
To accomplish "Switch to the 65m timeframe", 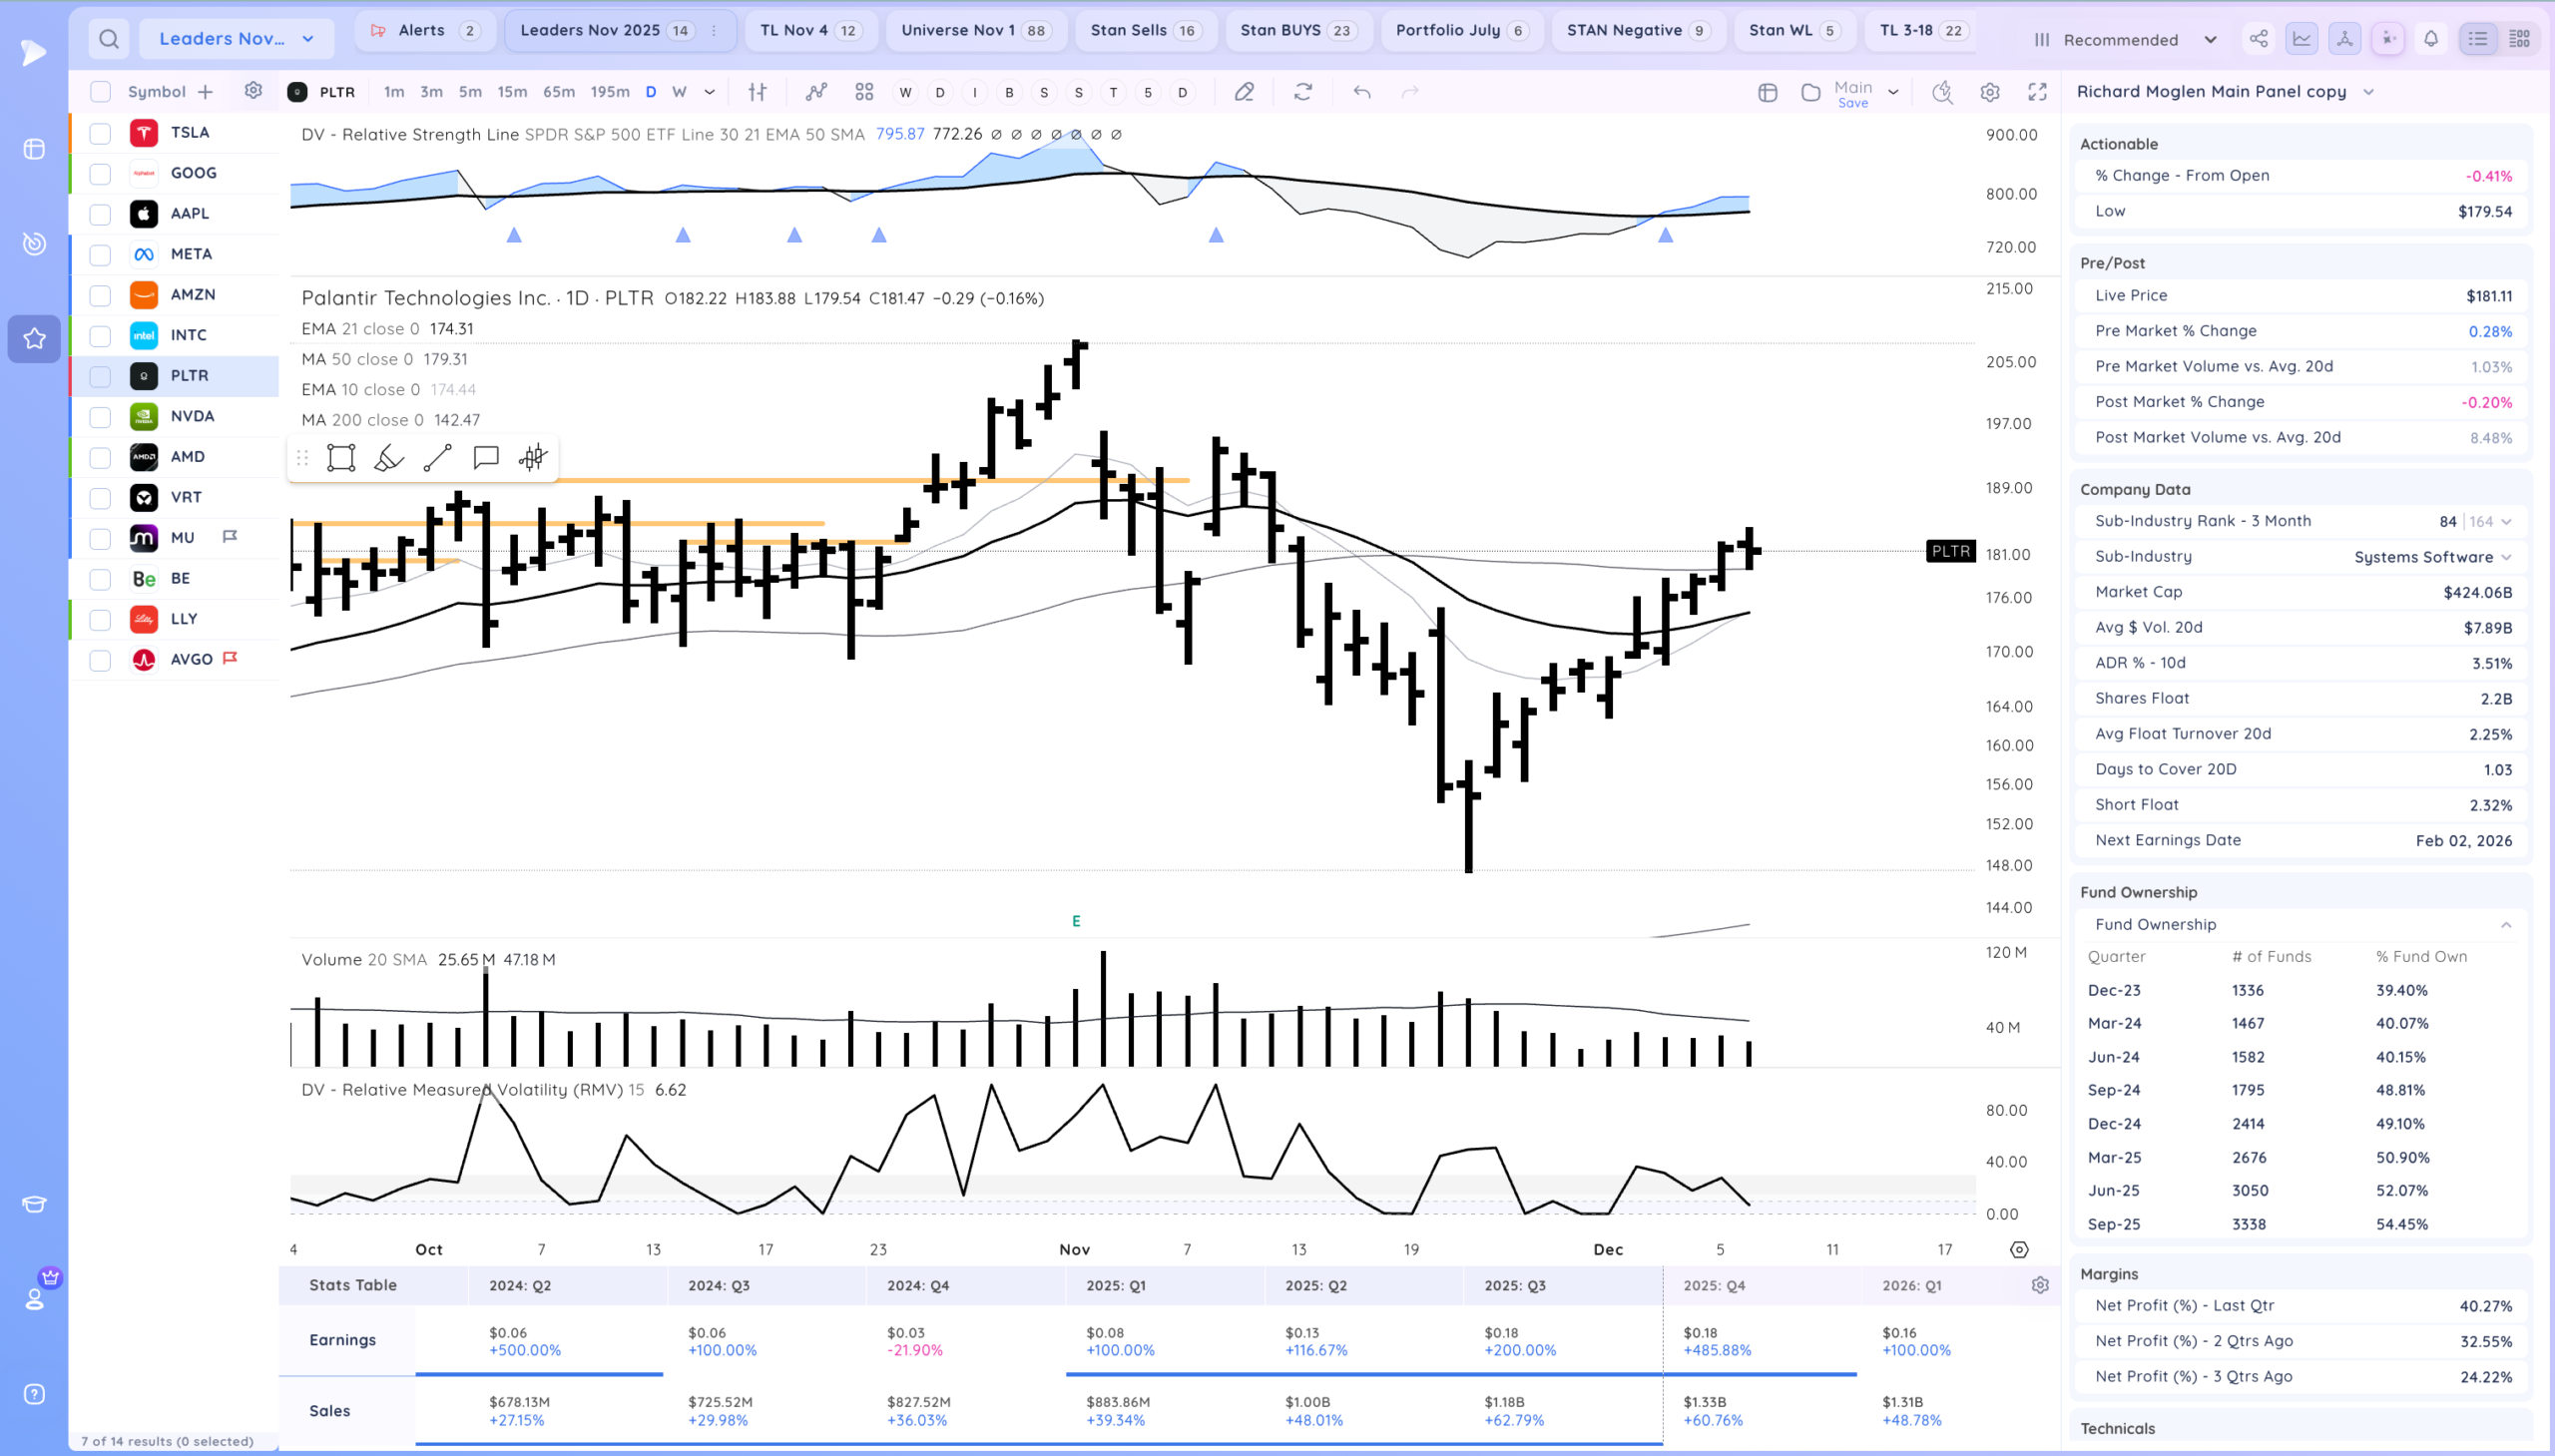I will (x=558, y=92).
